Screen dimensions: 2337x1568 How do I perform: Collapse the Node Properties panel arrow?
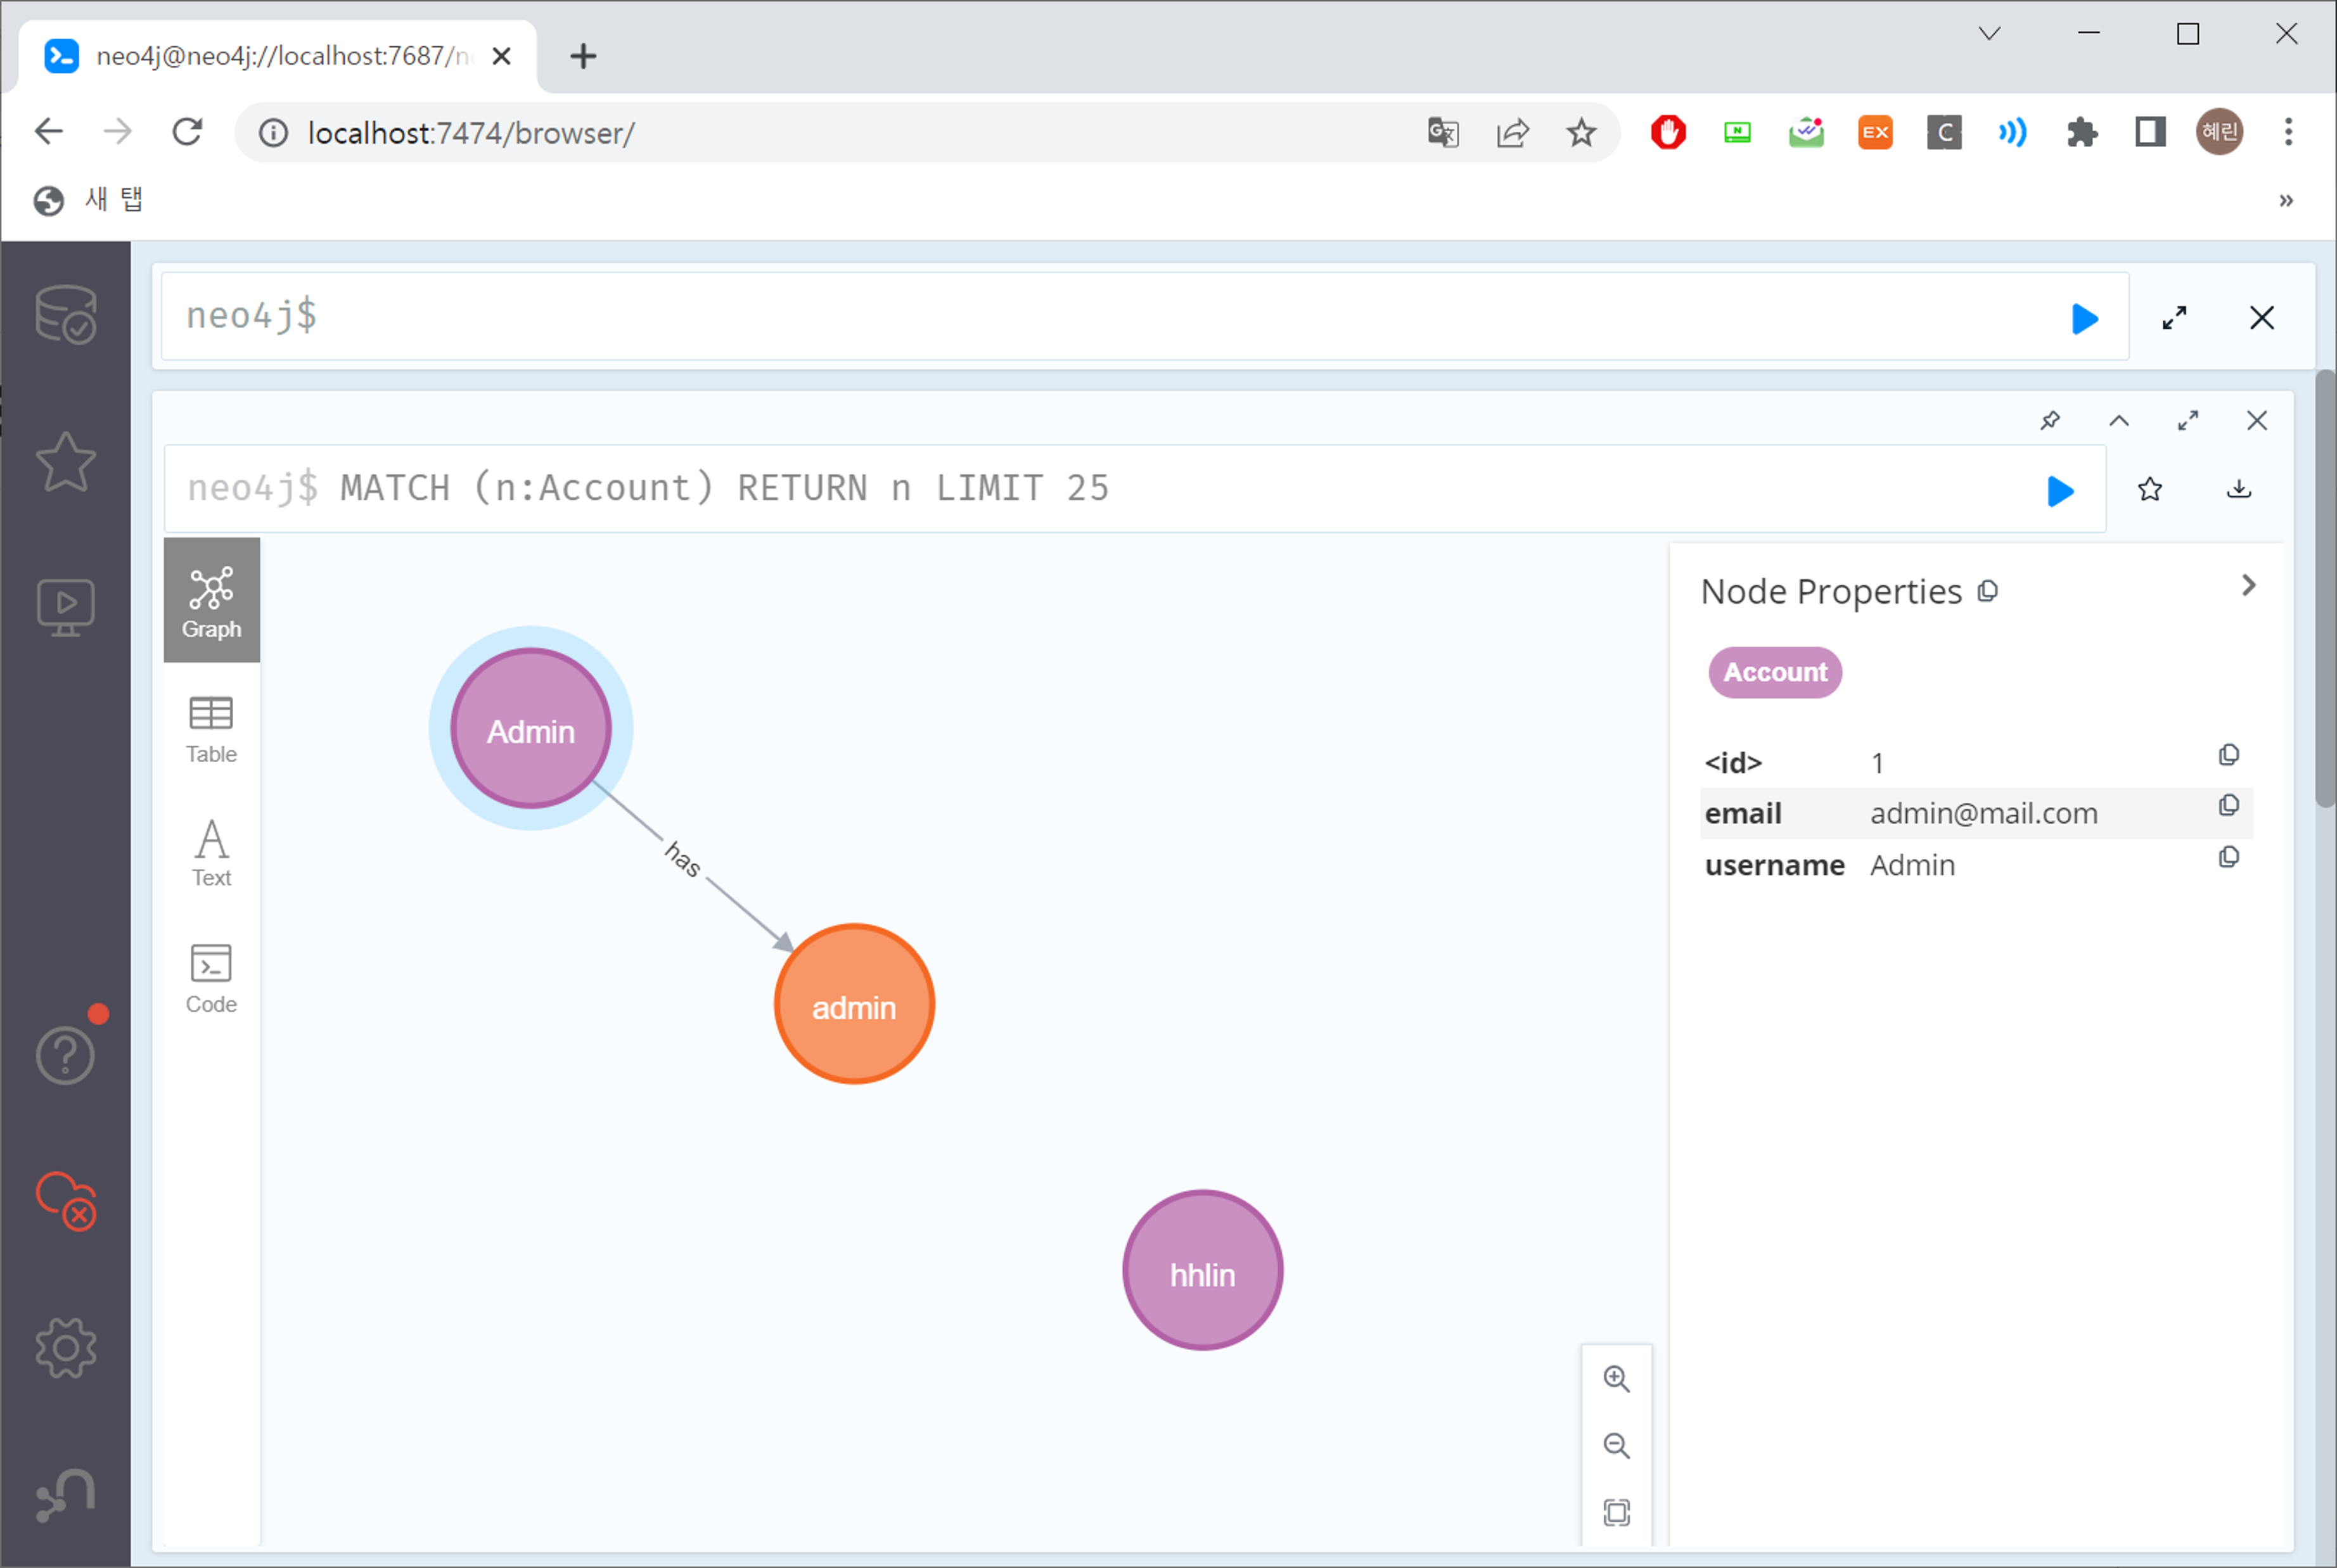[2249, 586]
